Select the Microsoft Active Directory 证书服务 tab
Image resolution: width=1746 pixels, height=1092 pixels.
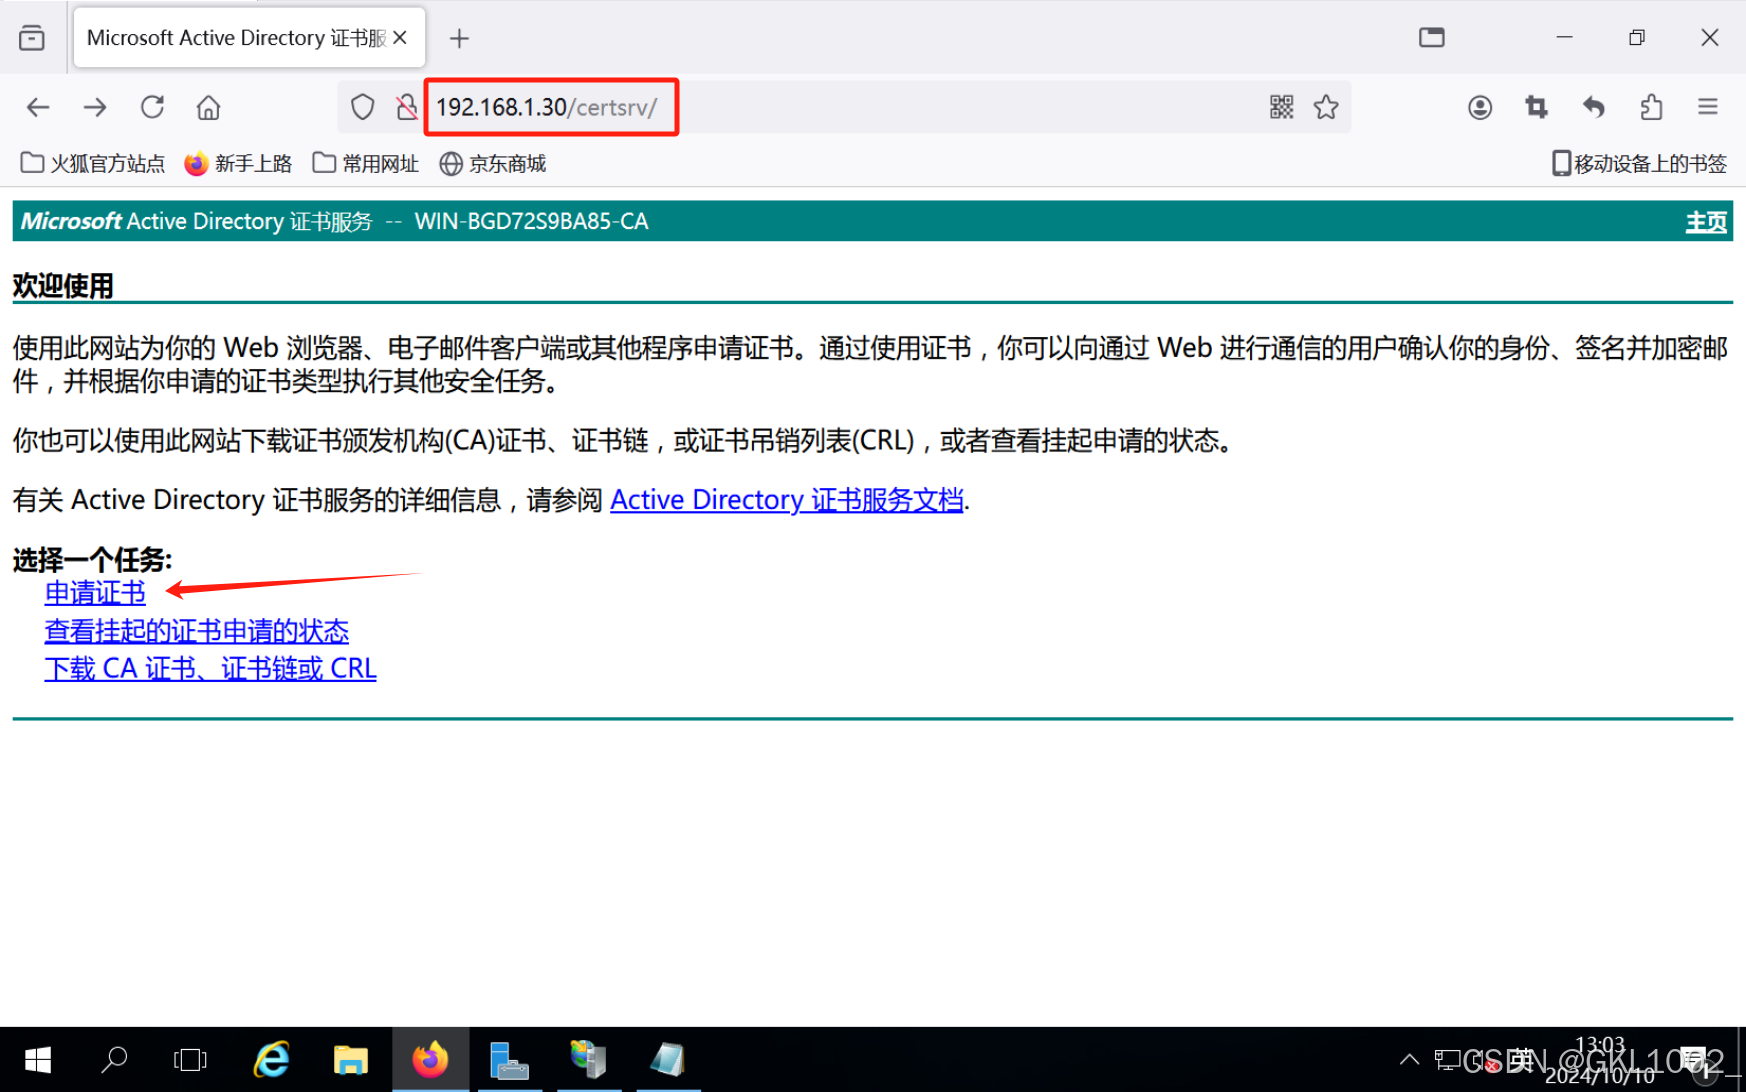coord(249,38)
